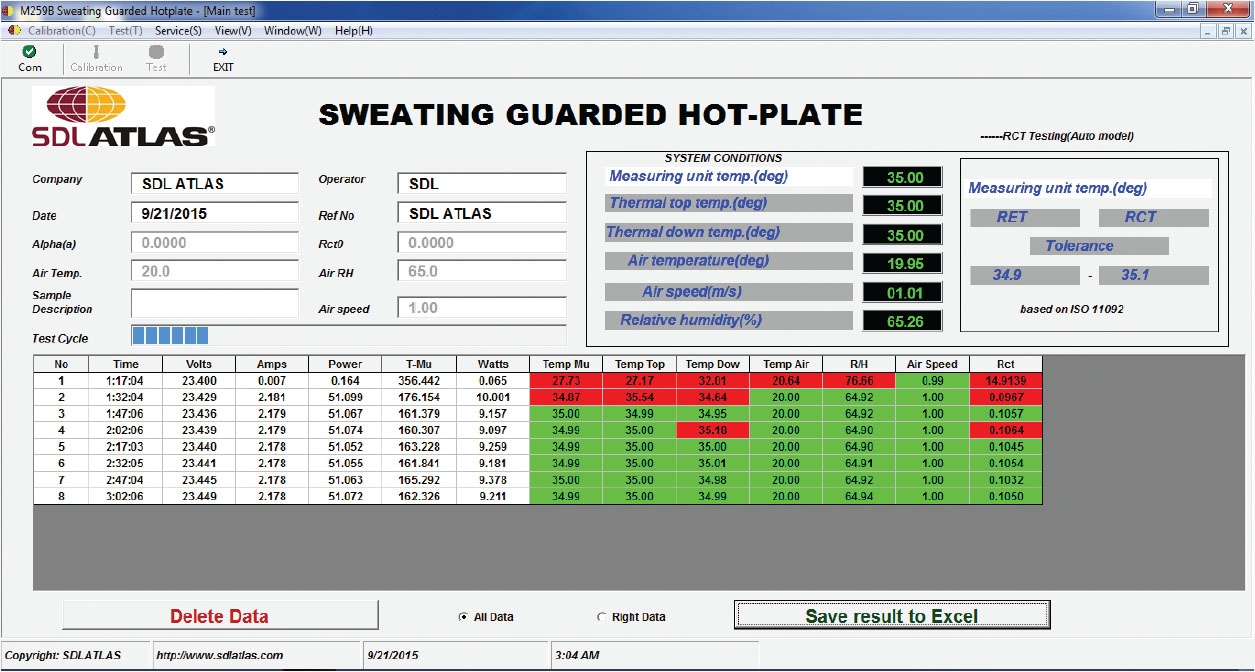Click the T-Mu cell 165.292
Screen dimensions: 1255x672
click(x=419, y=479)
